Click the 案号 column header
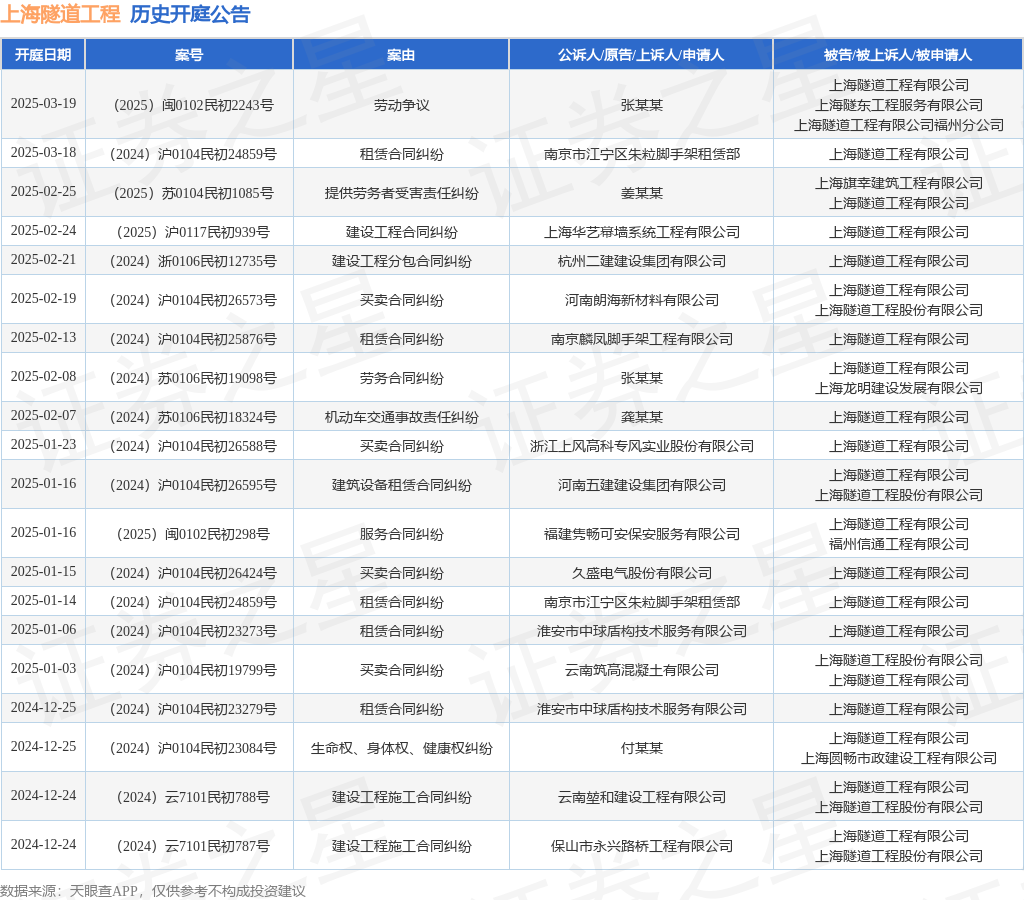 189,55
